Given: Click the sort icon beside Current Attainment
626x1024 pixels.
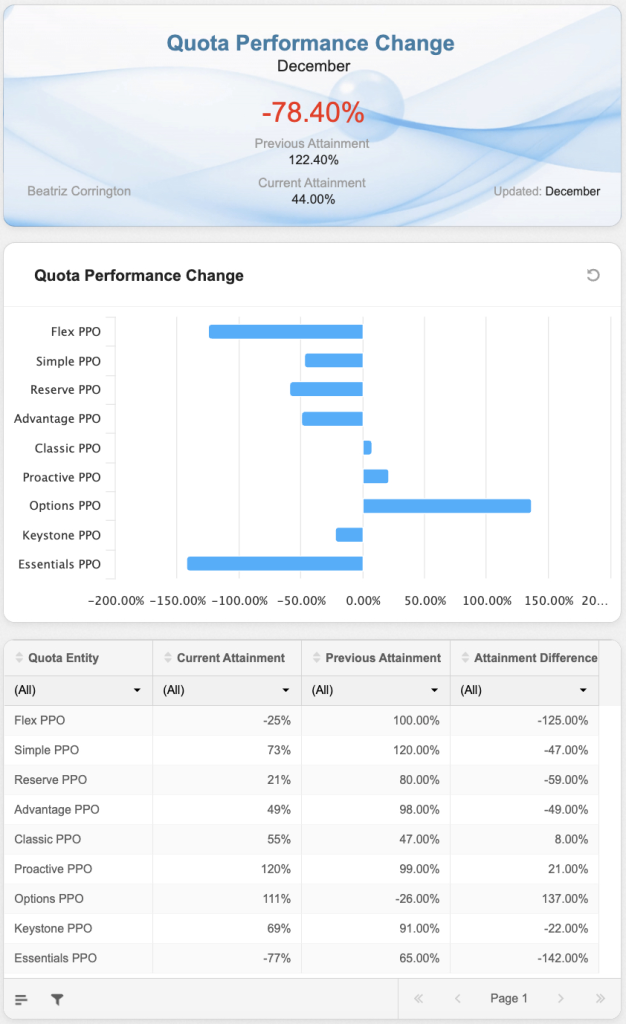Looking at the screenshot, I should [168, 658].
